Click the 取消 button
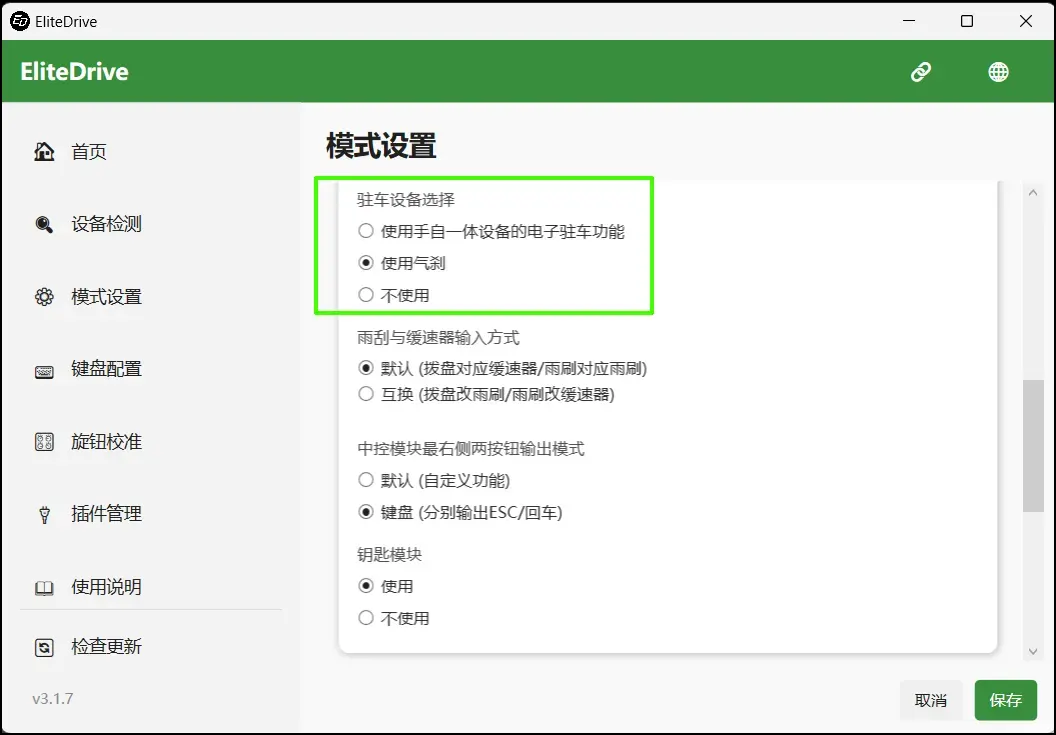This screenshot has height=735, width=1056. pyautogui.click(x=931, y=701)
